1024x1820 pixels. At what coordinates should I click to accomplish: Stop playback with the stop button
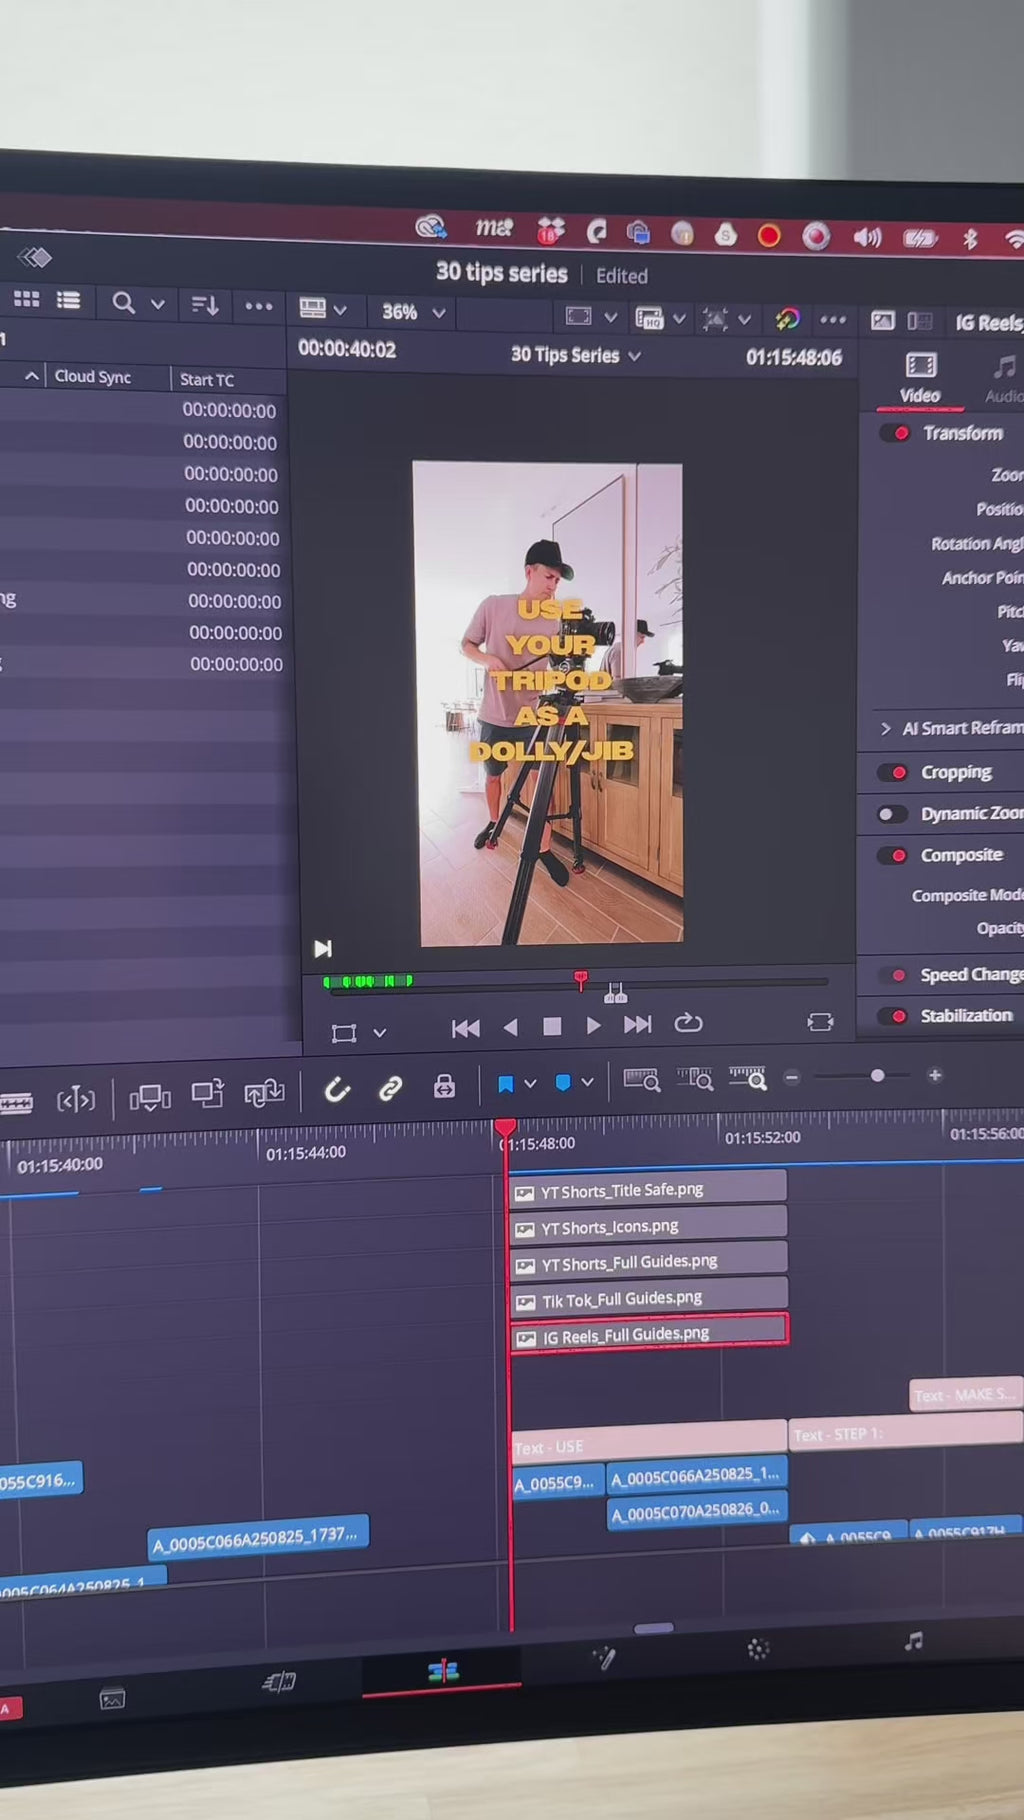pos(551,1026)
